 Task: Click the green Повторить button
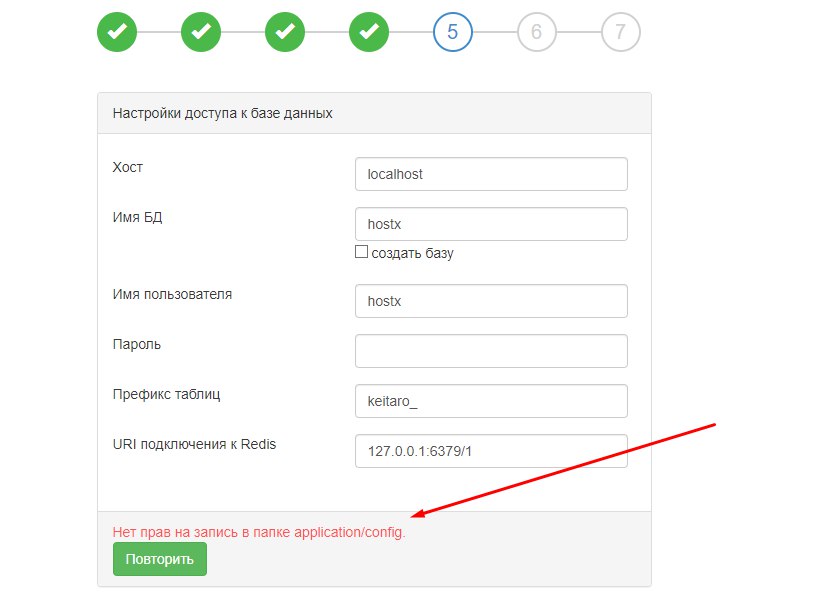(160, 559)
